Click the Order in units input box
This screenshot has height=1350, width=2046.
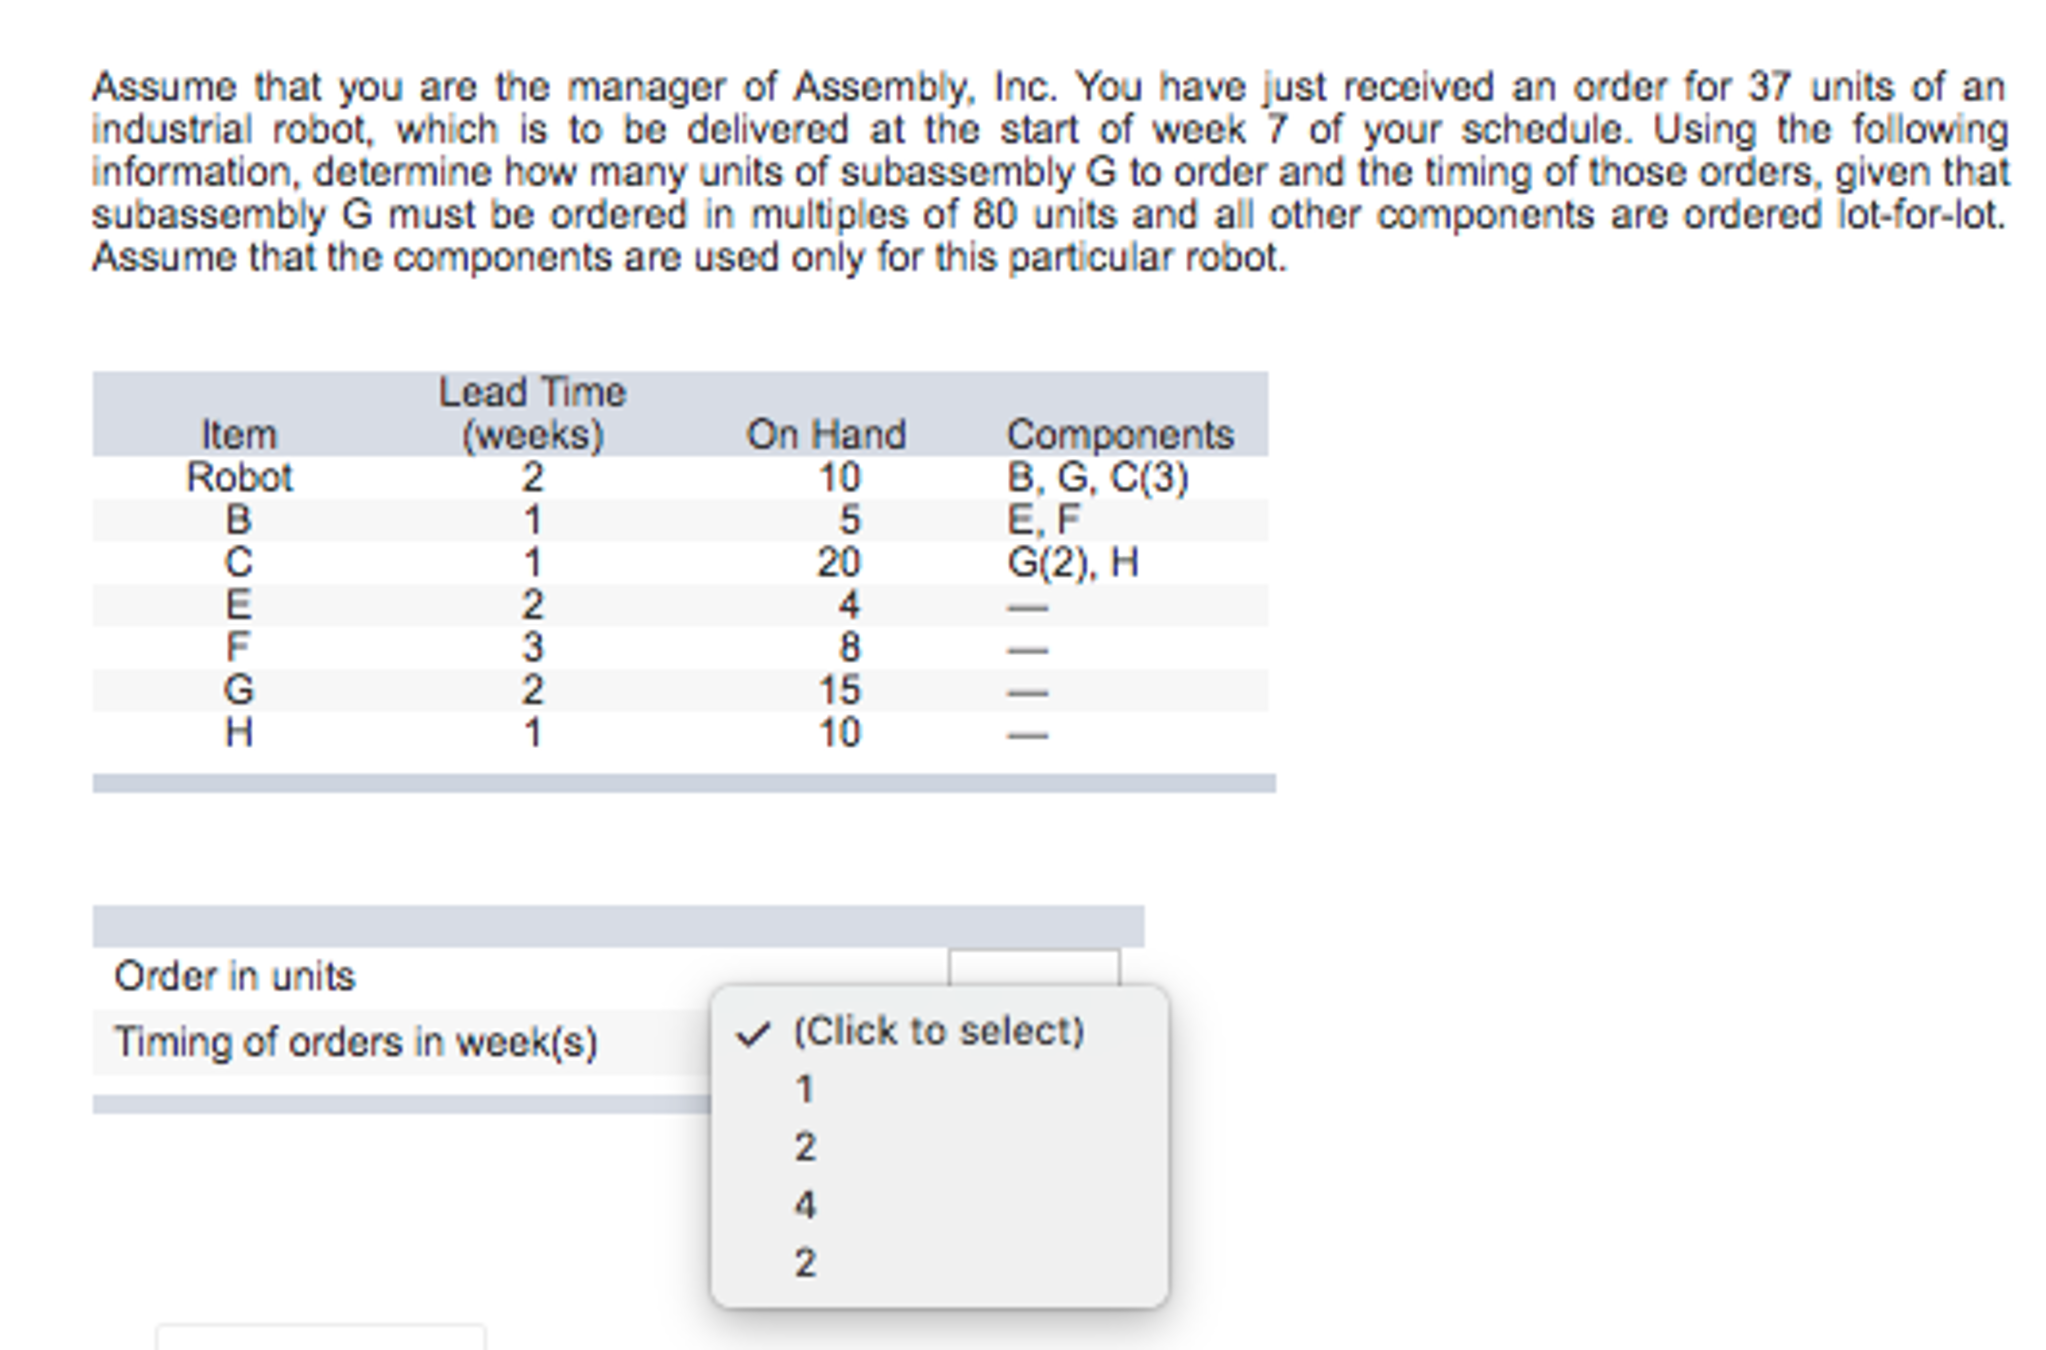coord(1034,968)
